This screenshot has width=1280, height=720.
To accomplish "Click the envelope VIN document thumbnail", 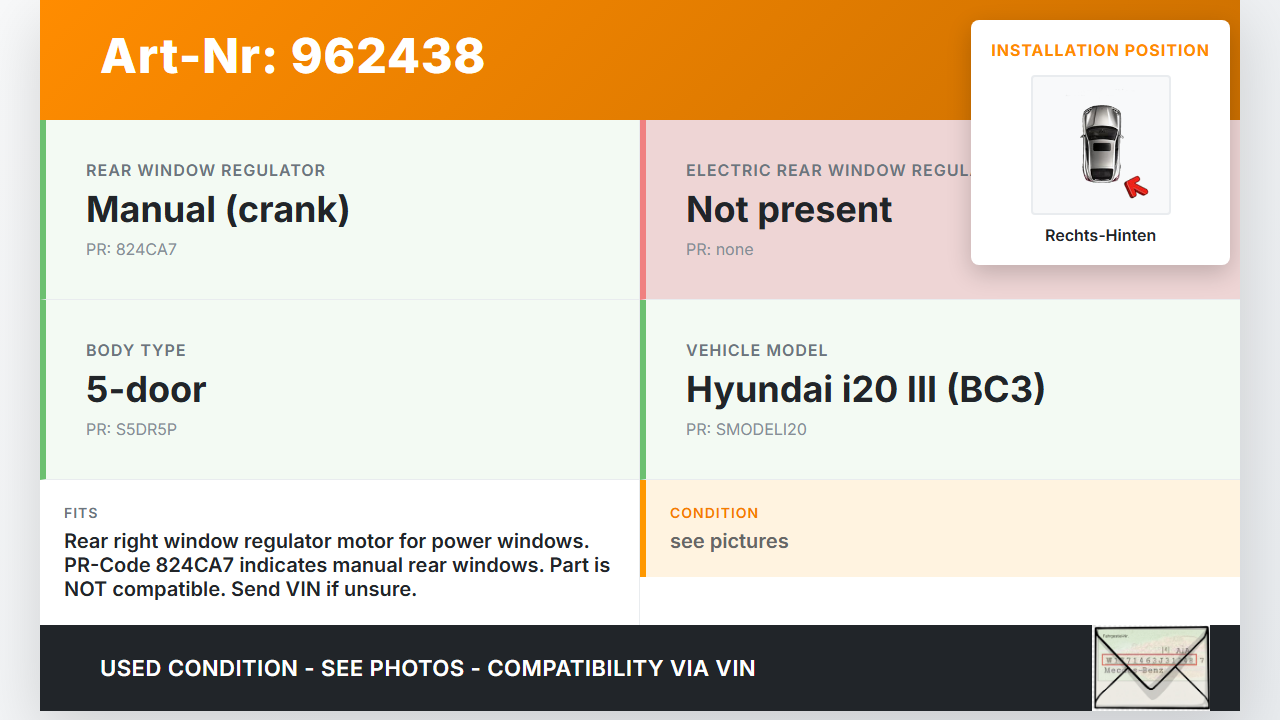I will [x=1151, y=667].
